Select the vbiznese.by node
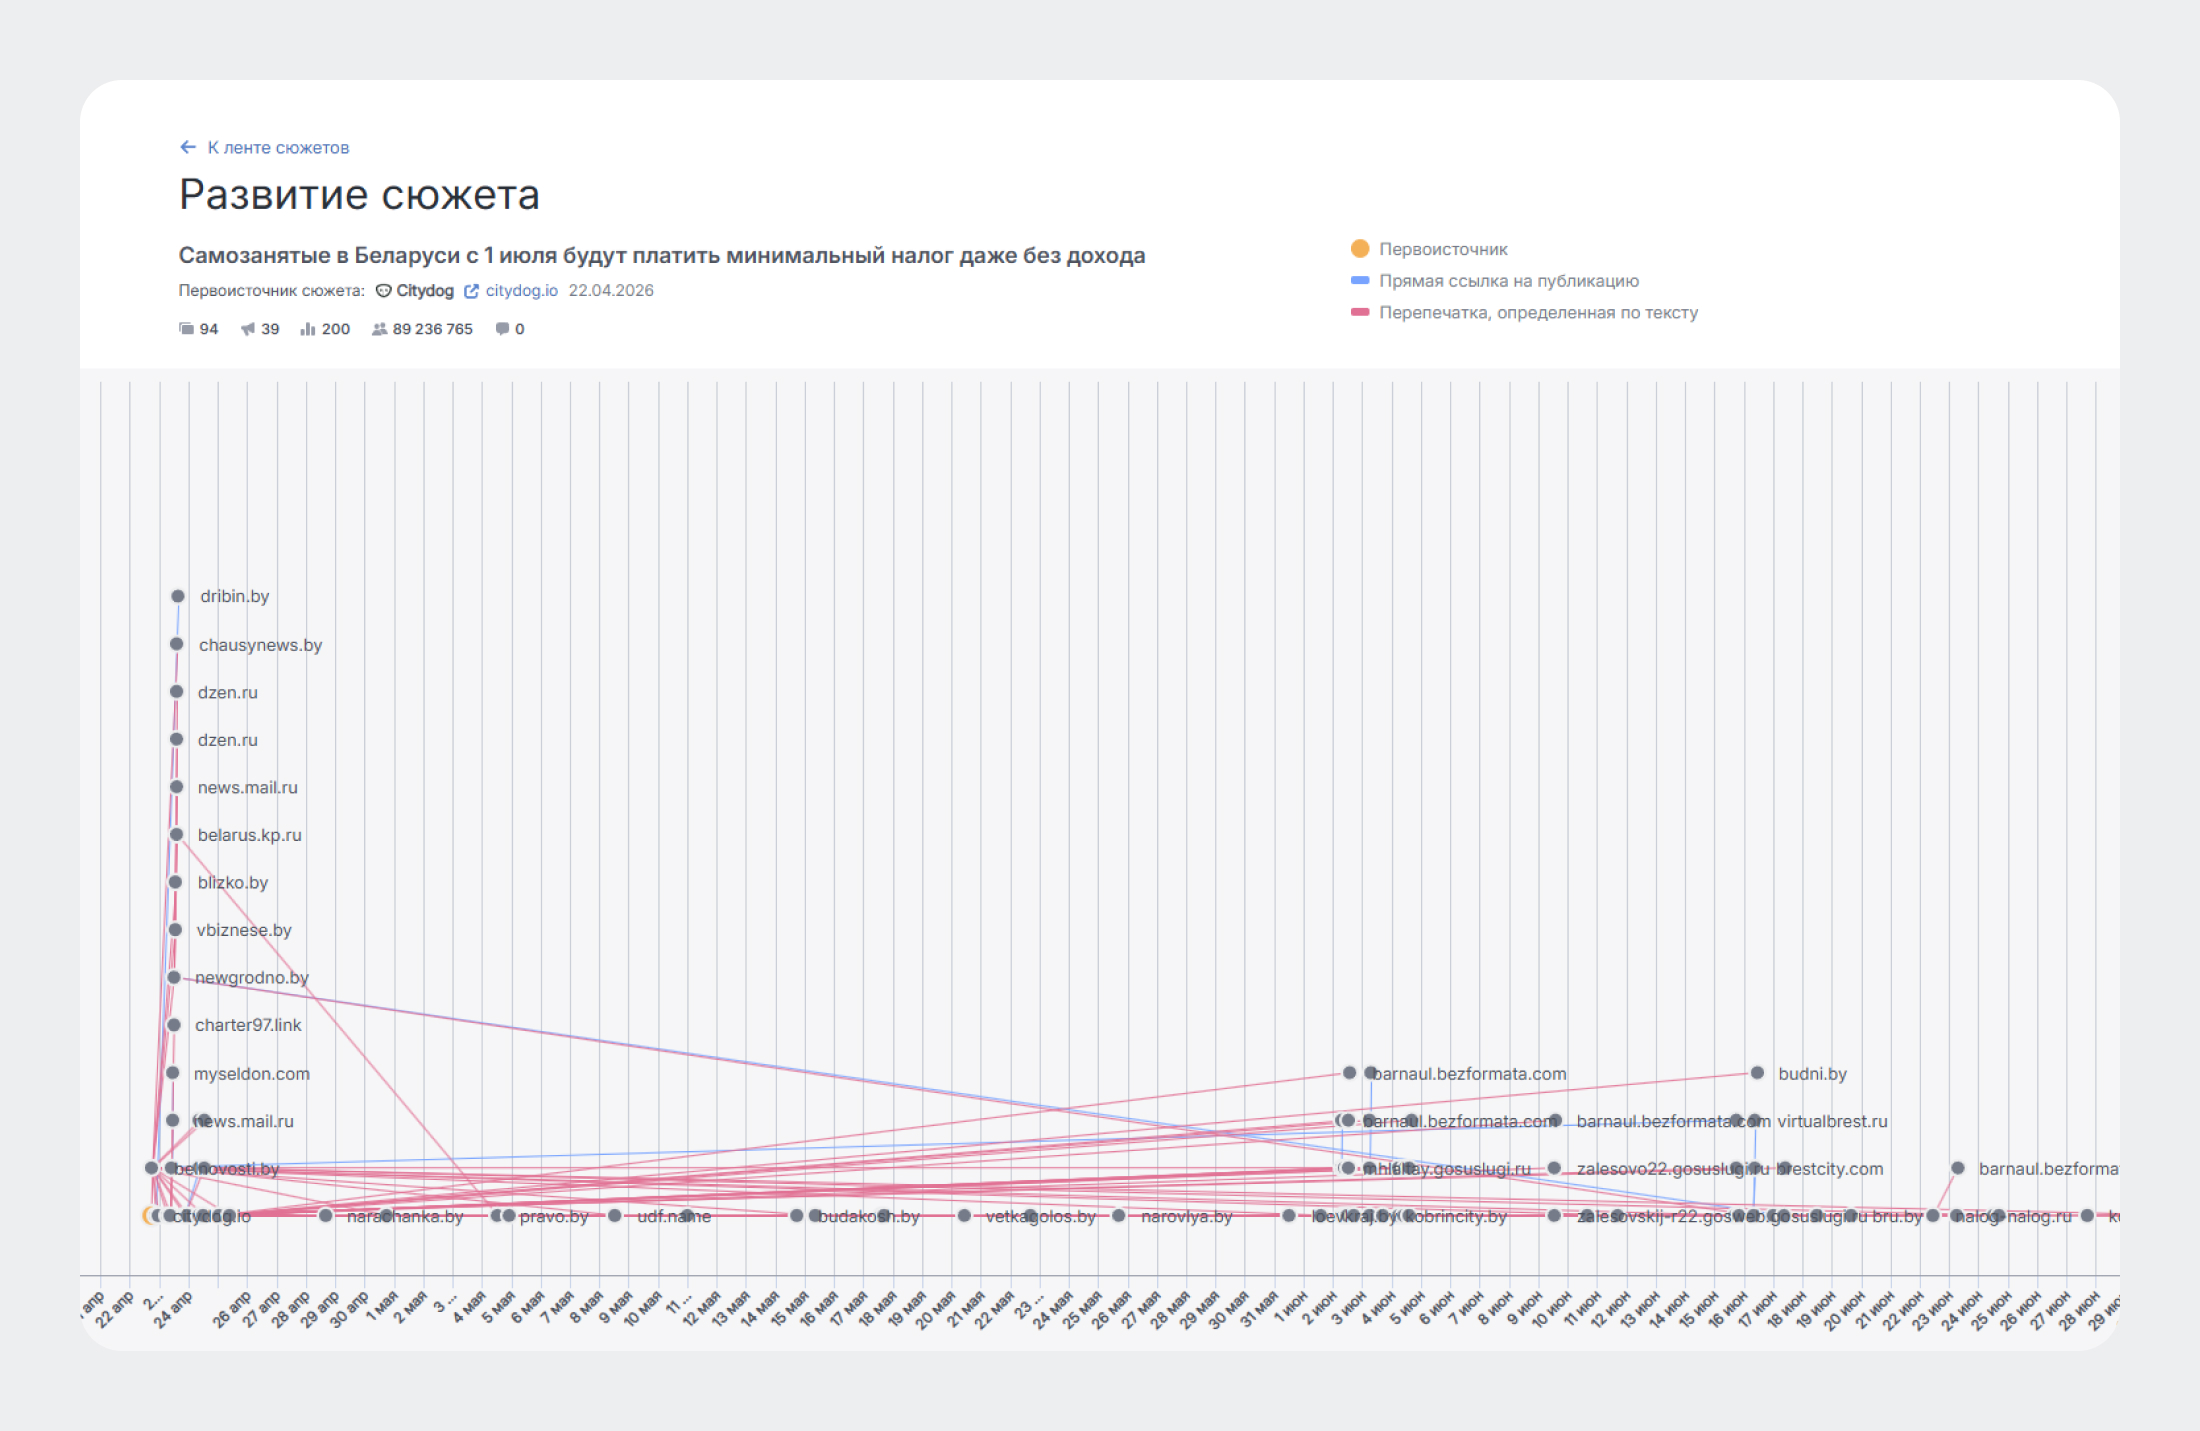Screen dimensions: 2200x1431 tap(176, 930)
